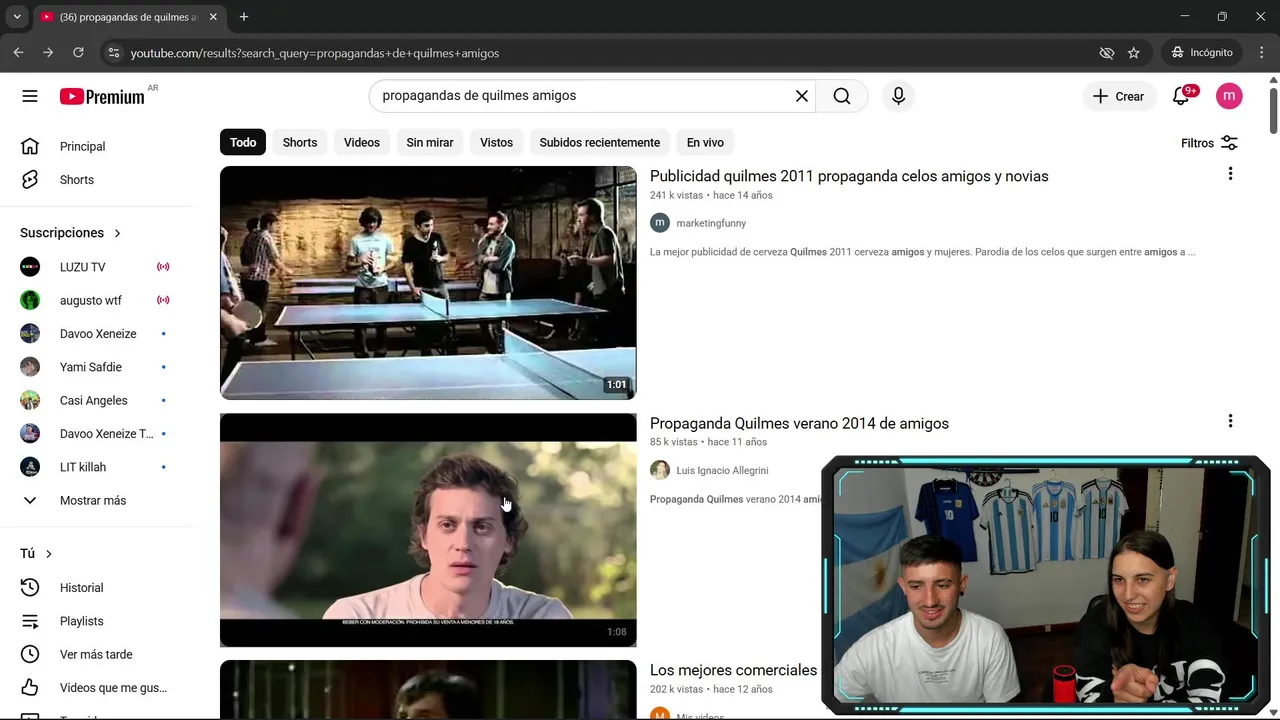Open account avatar menu
Viewport: 1280px width, 720px height.
(x=1229, y=96)
